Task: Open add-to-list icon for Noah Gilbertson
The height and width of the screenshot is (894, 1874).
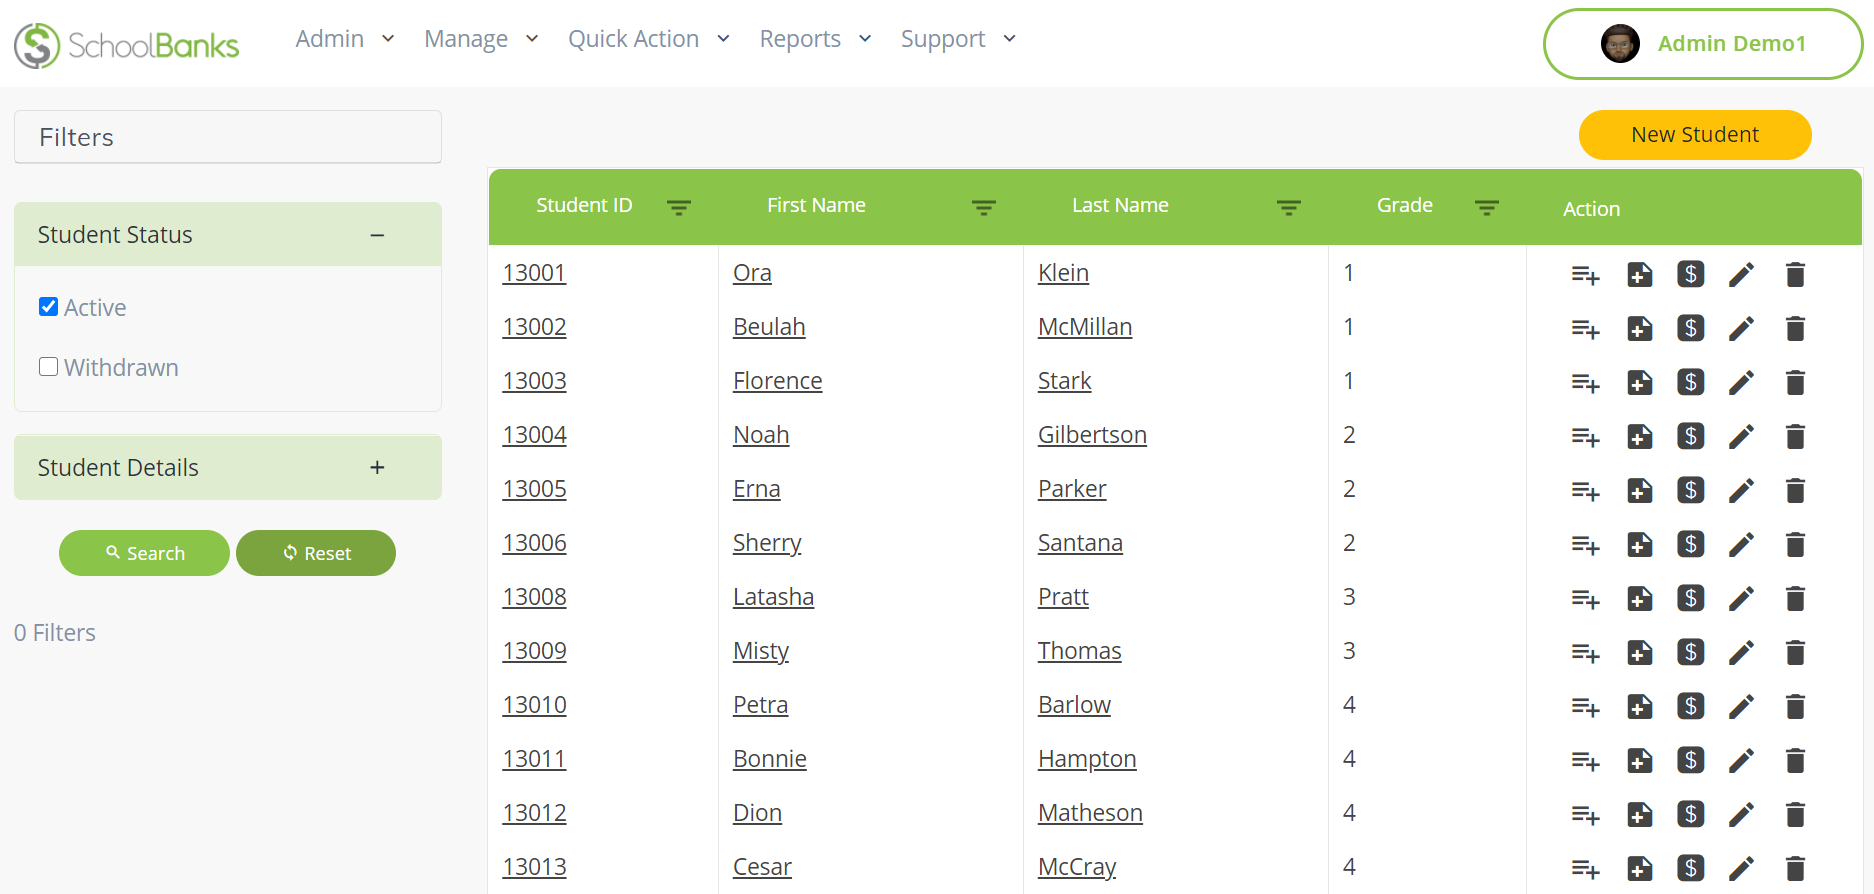Action: (x=1585, y=437)
